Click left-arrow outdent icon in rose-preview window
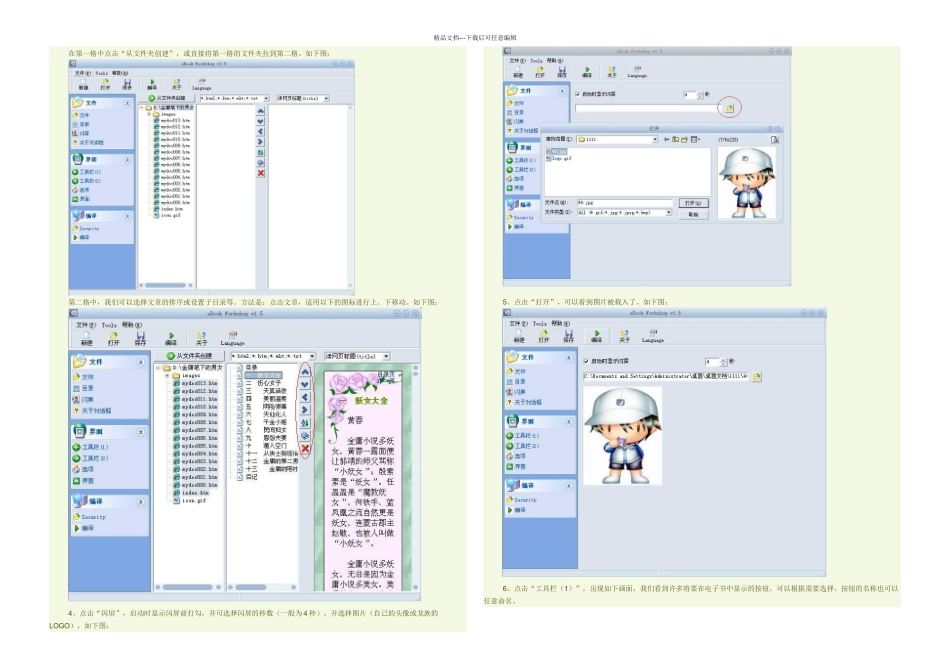Screen dimensions: 950x672 [305, 398]
